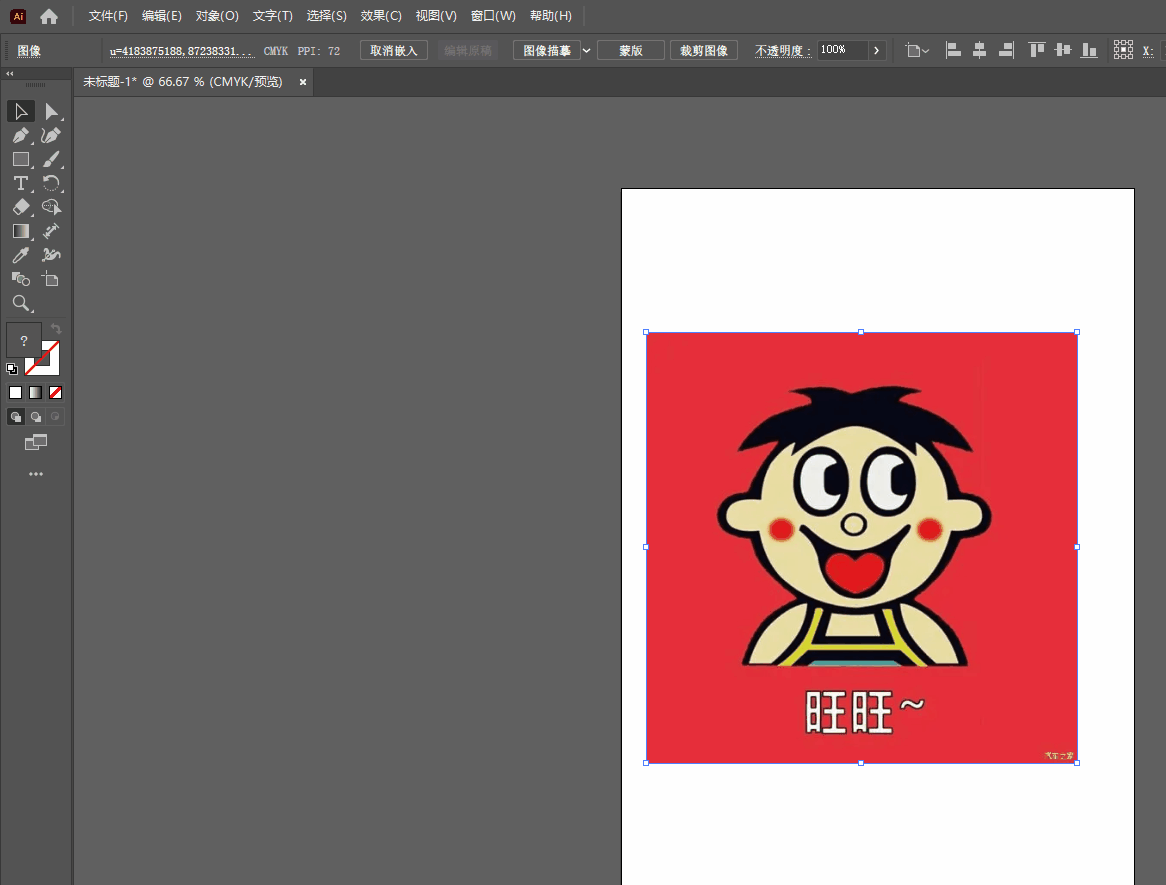Expand Image Trace presets dropdown arrow

pyautogui.click(x=586, y=51)
